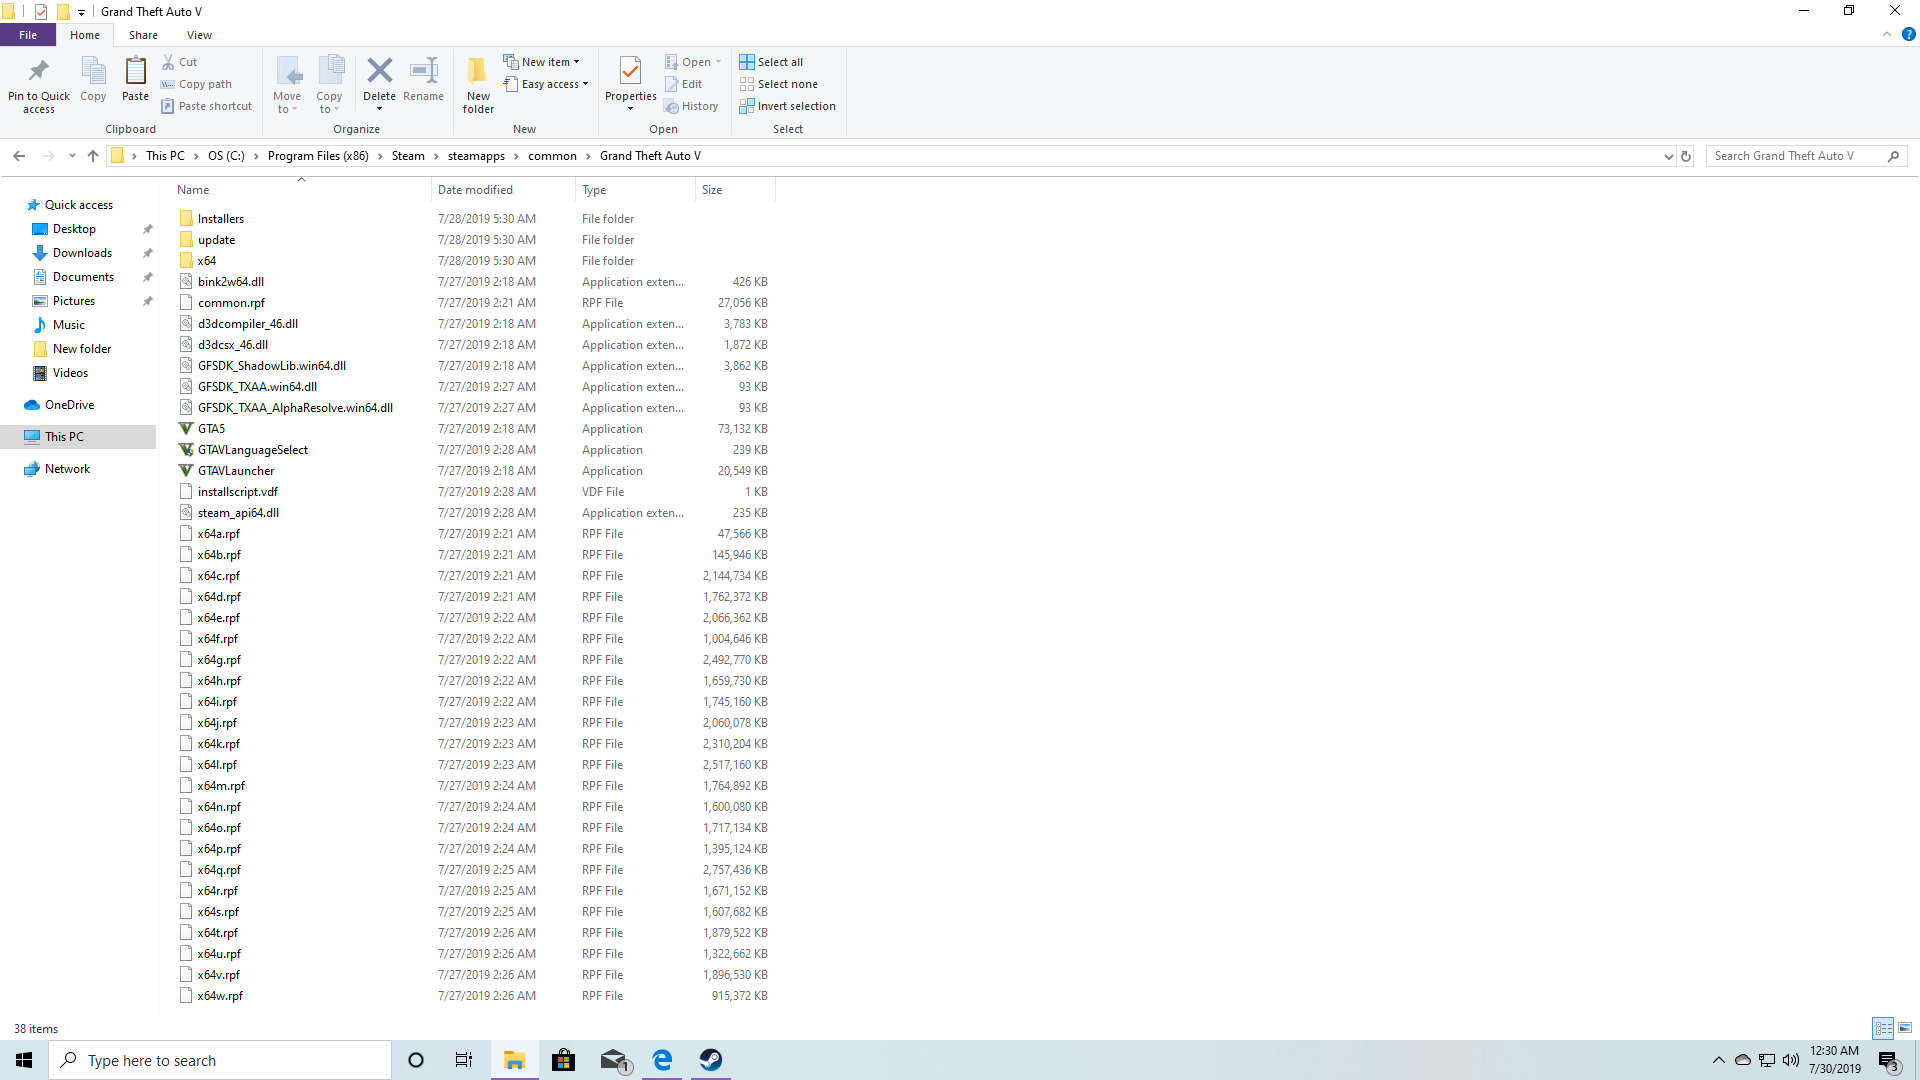This screenshot has width=1920, height=1080.
Task: Click Invert selection
Action: pyautogui.click(x=787, y=106)
